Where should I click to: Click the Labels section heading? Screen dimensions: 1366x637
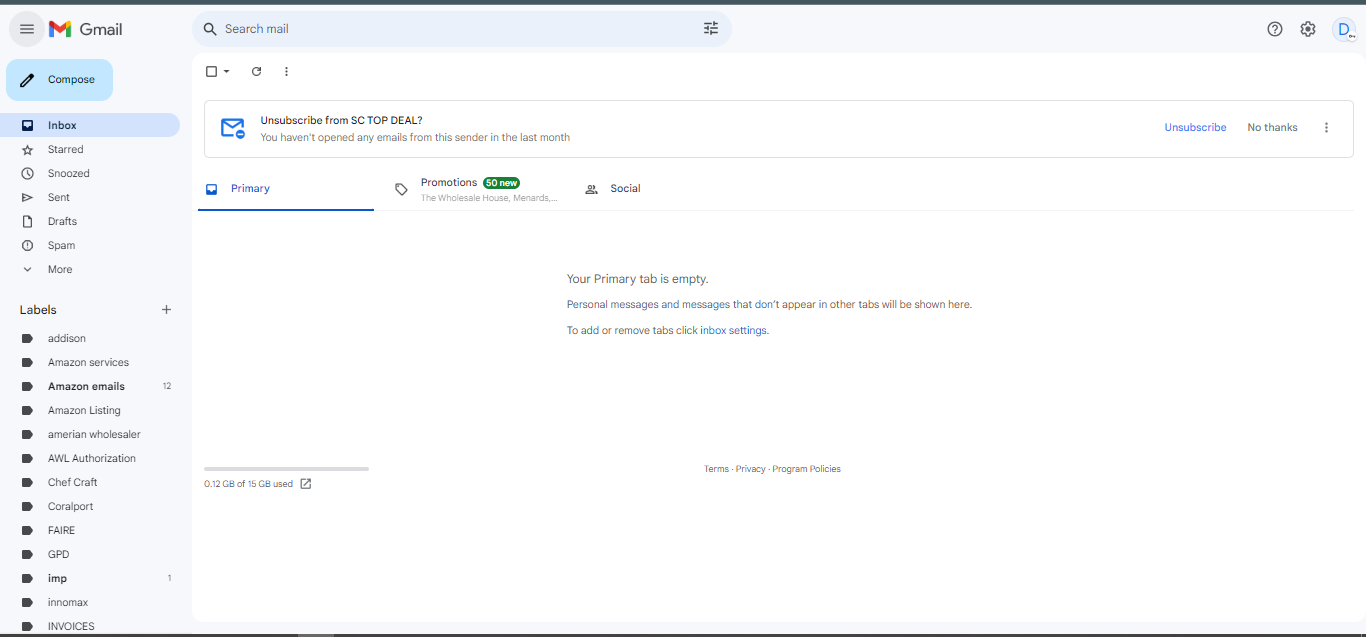pyautogui.click(x=38, y=310)
